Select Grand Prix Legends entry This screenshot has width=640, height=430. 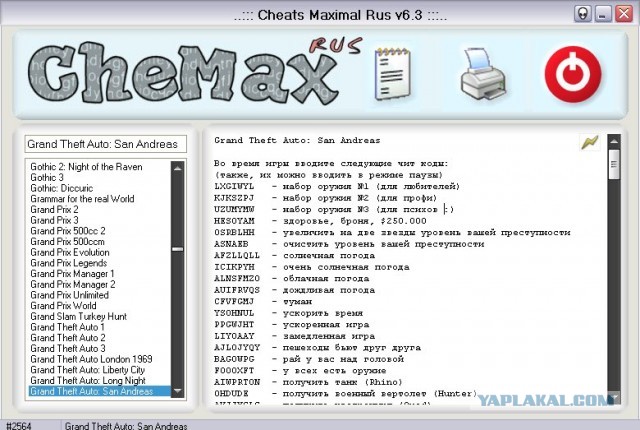pyautogui.click(x=69, y=263)
